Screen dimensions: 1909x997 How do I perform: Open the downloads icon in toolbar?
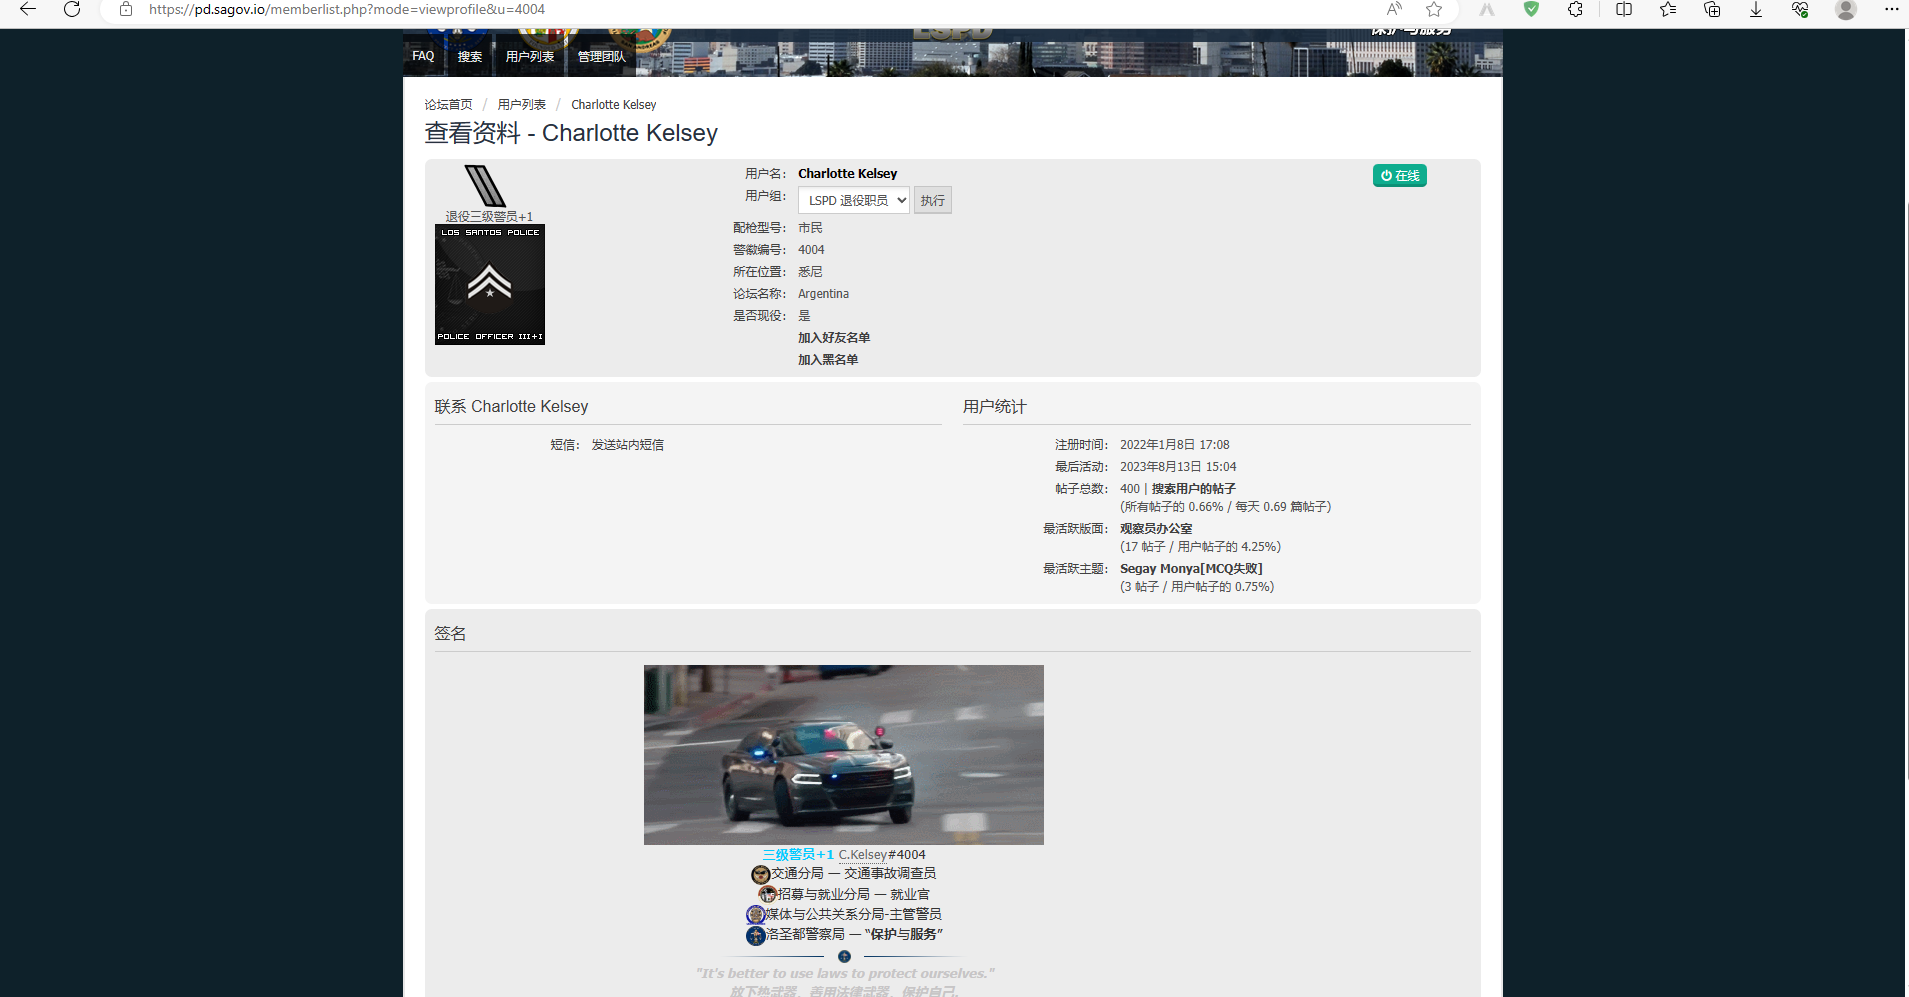(x=1755, y=10)
